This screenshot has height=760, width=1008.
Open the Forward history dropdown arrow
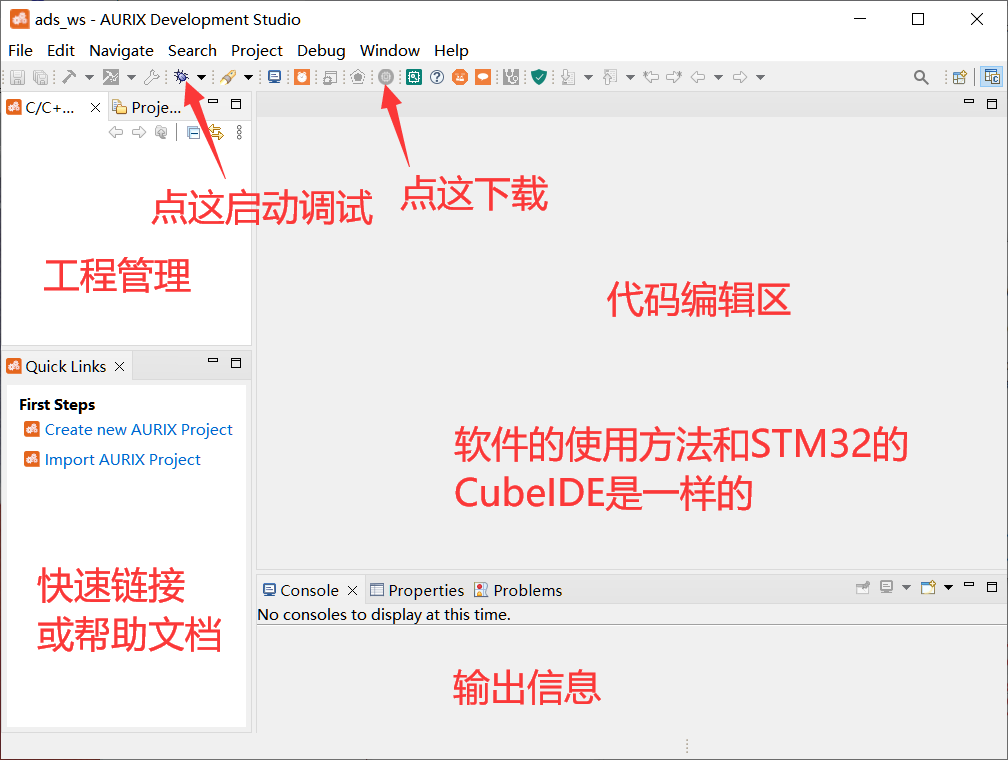point(760,77)
